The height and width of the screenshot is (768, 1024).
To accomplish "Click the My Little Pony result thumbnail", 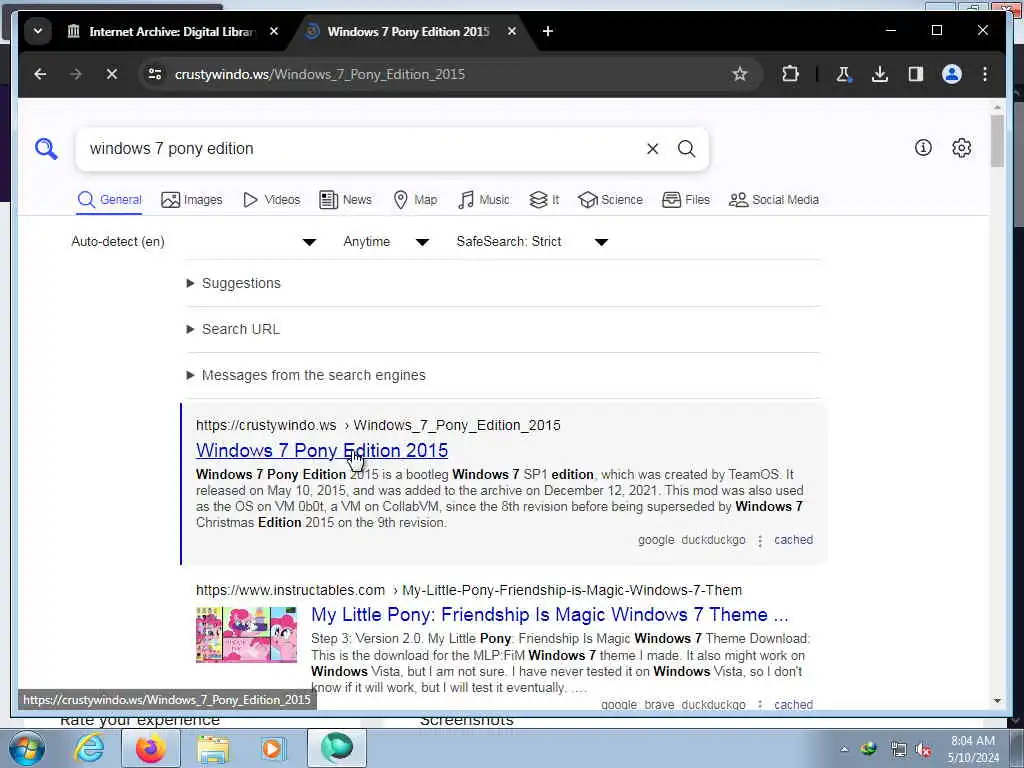I will pyautogui.click(x=246, y=635).
